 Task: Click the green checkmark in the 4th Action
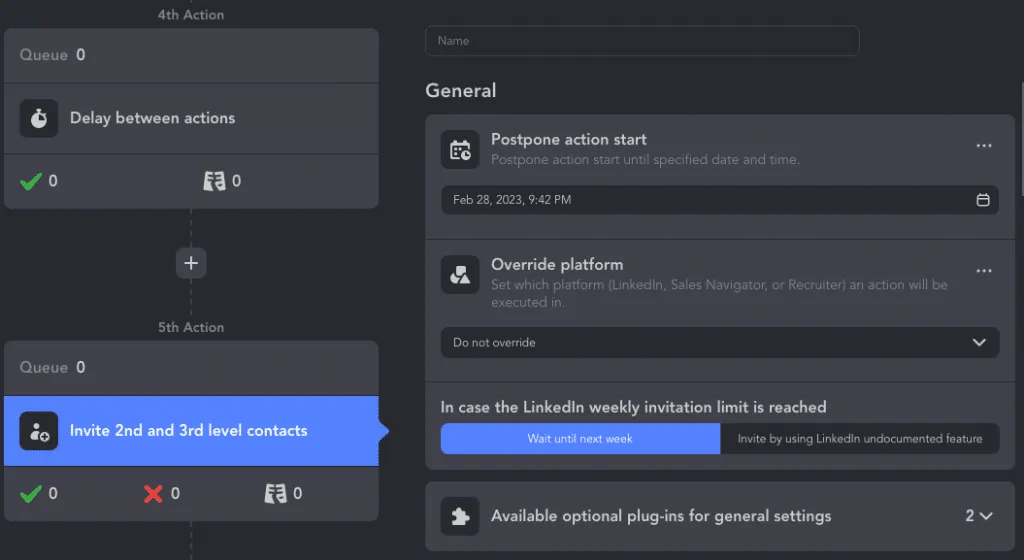[x=31, y=181]
